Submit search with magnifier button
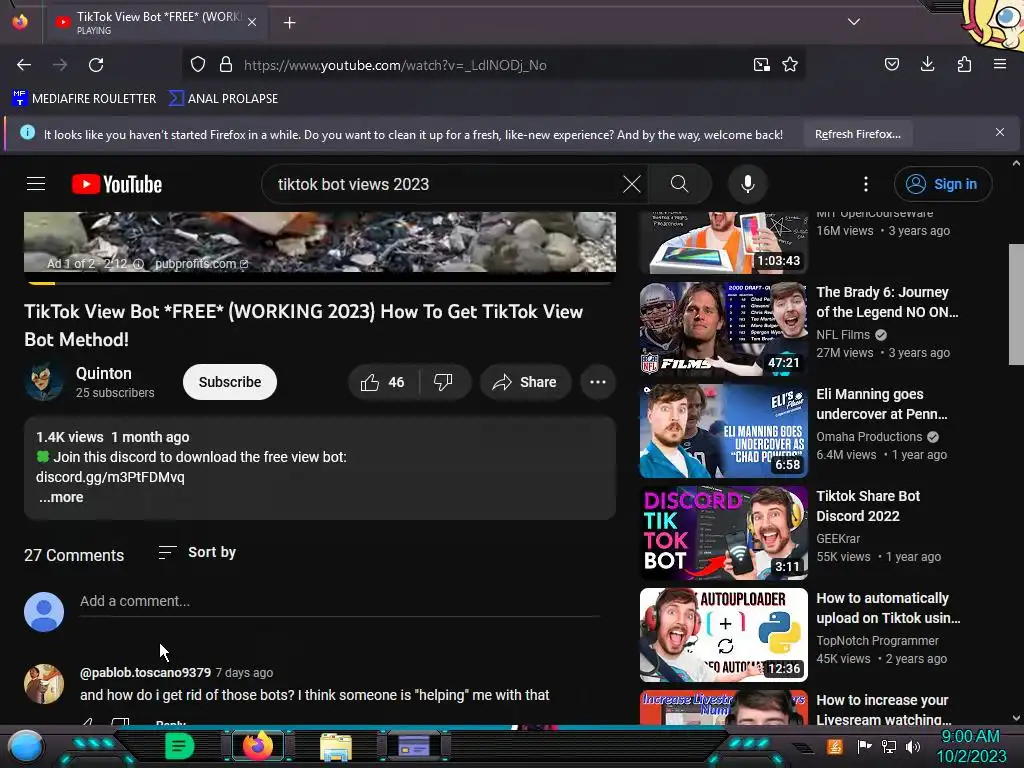Viewport: 1024px width, 768px height. coord(679,184)
